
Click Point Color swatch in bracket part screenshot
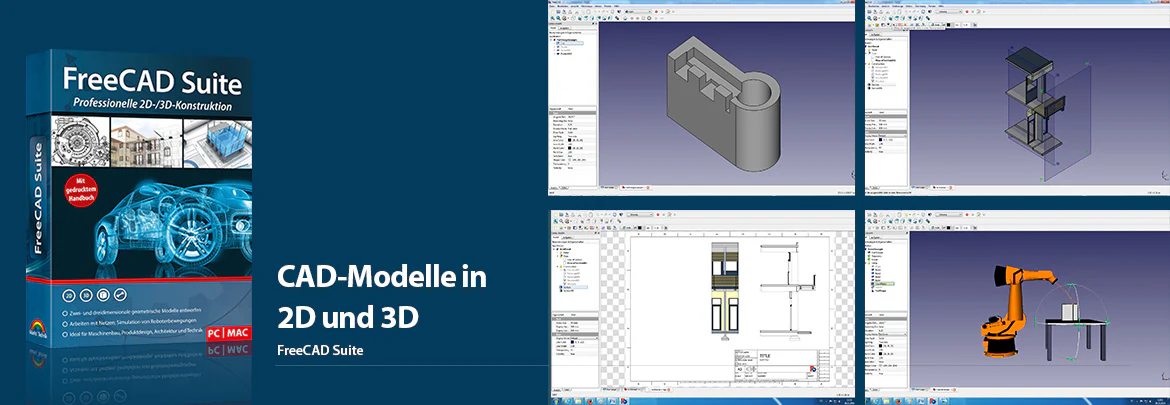pos(569,148)
